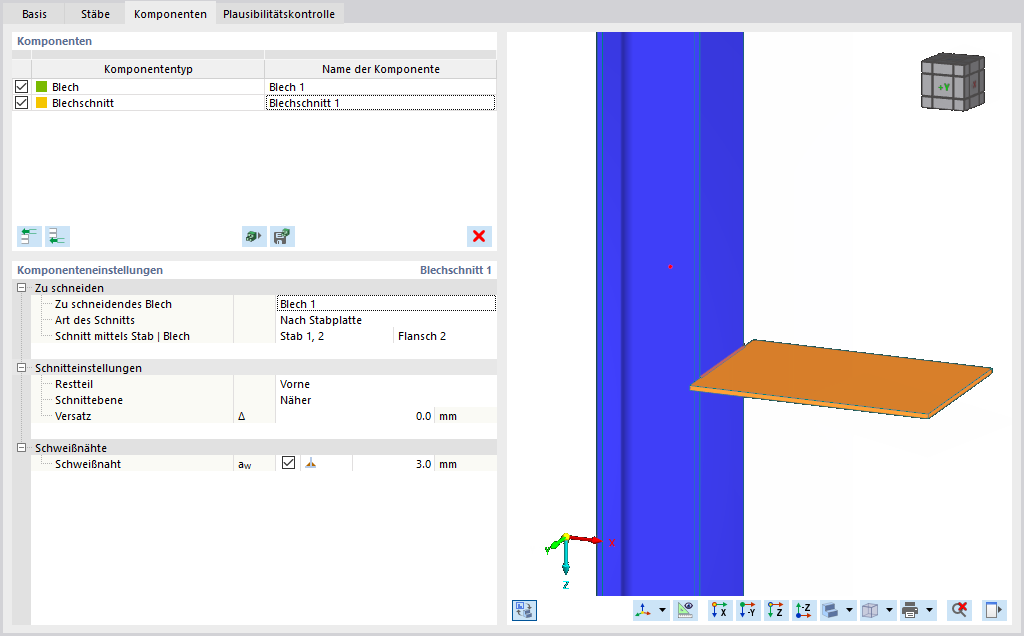1024x636 pixels.
Task: Click the detach window panel icon
Action: [x=993, y=610]
